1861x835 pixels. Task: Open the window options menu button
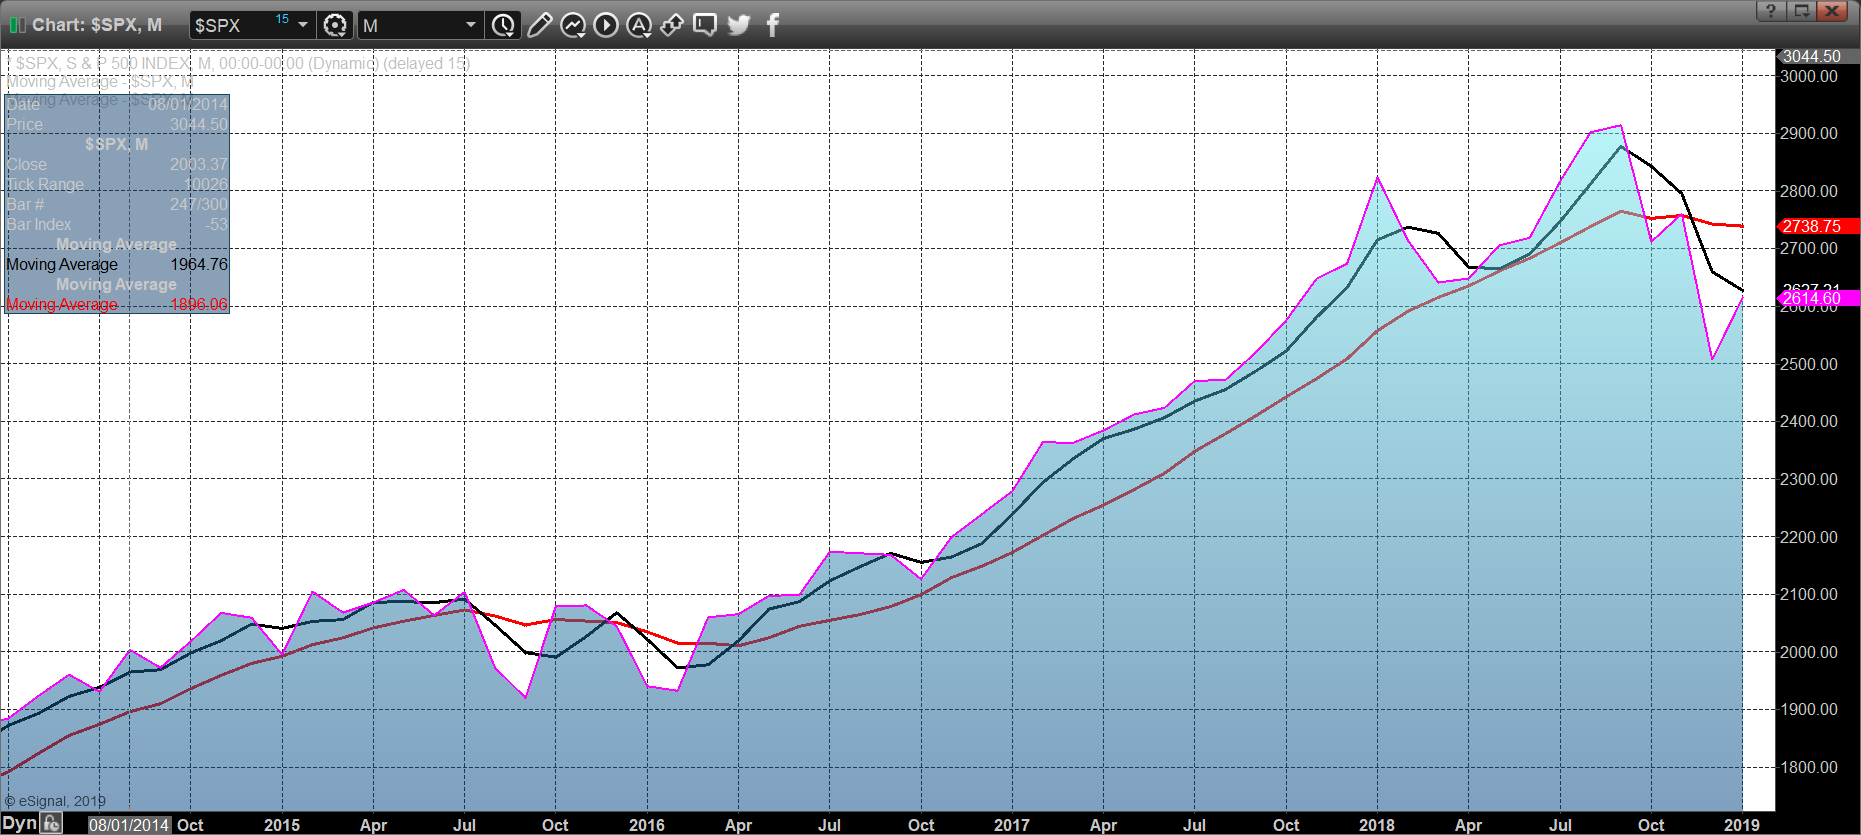click(1801, 11)
